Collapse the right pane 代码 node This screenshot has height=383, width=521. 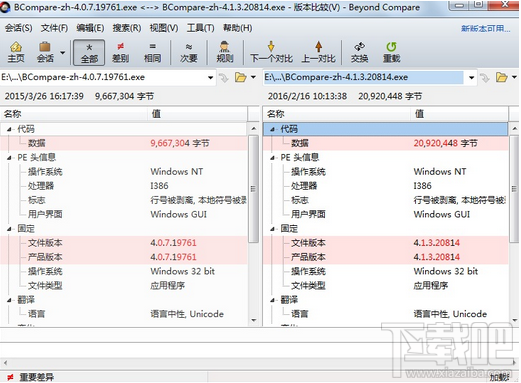[272, 129]
